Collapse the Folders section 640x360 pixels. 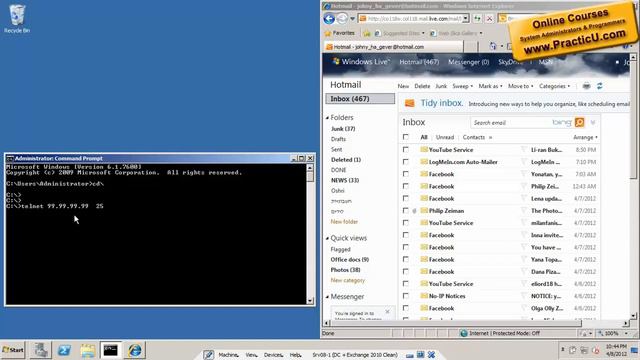[x=327, y=118]
